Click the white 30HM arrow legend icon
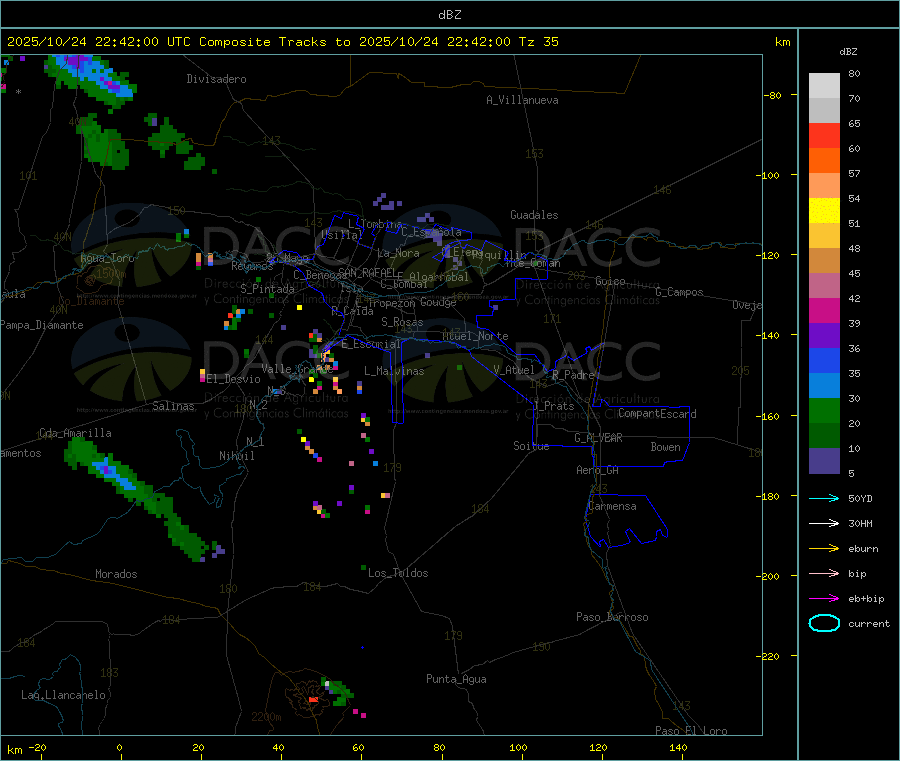The image size is (900, 761). (x=824, y=523)
